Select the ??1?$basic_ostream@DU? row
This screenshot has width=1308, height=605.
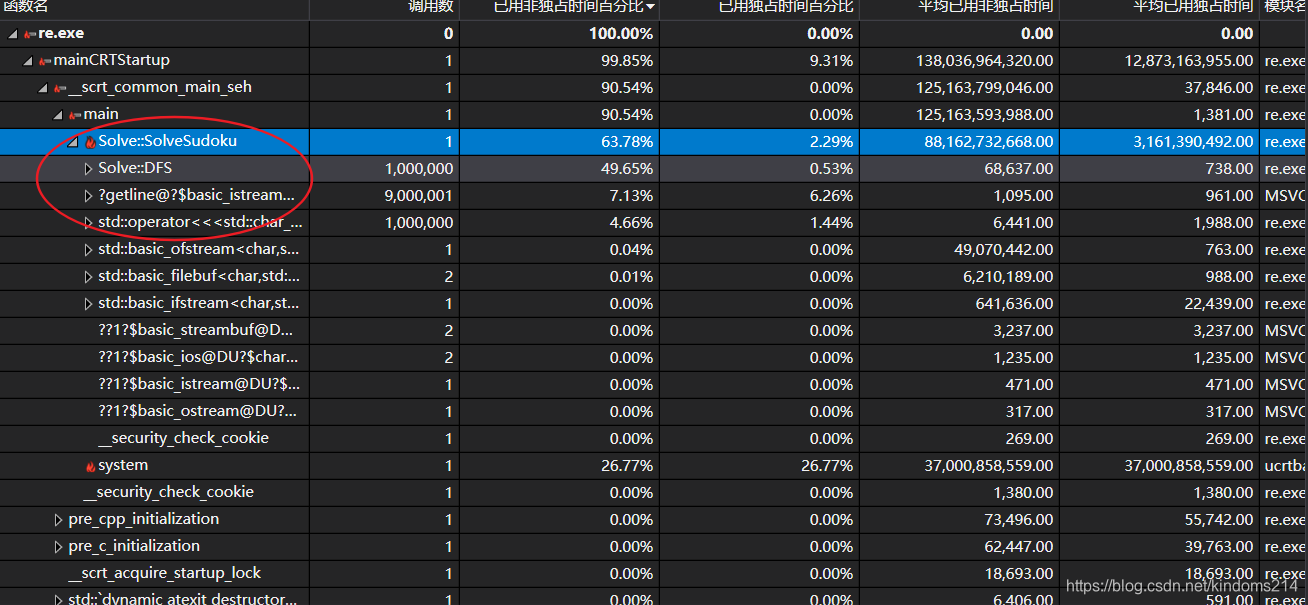tap(654, 411)
